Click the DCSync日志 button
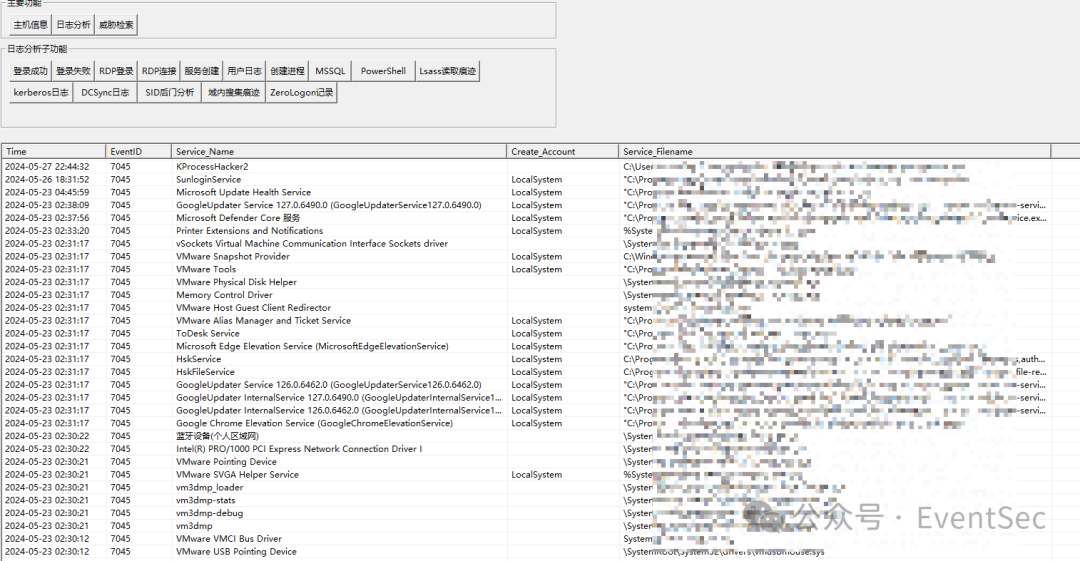This screenshot has height=561, width=1080. point(105,93)
